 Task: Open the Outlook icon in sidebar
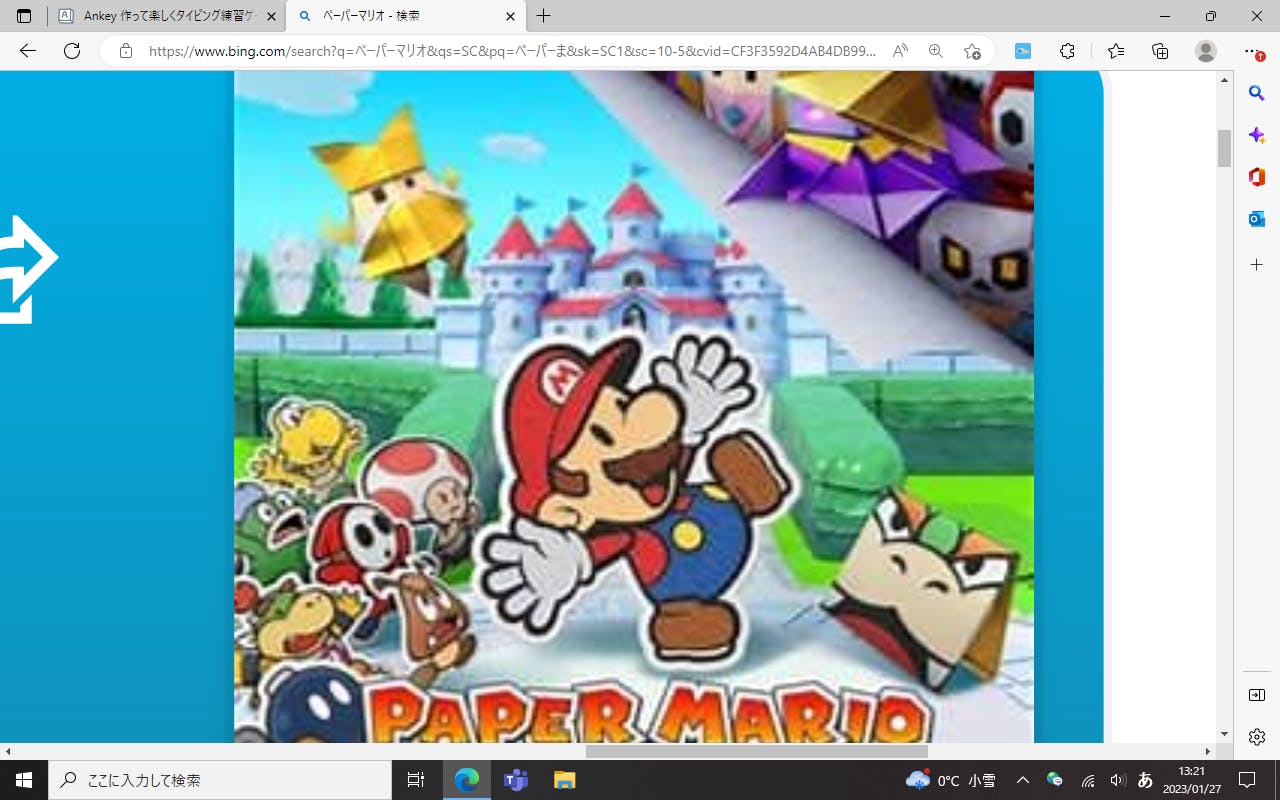(x=1257, y=219)
